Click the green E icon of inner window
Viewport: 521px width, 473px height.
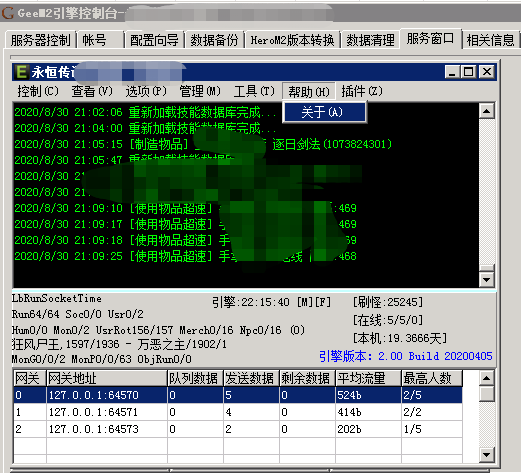pyautogui.click(x=21, y=72)
